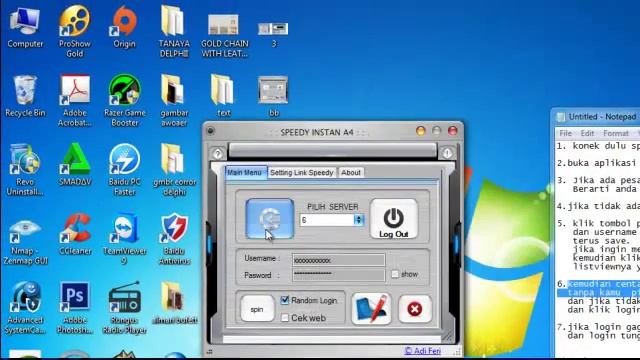Screen dimensions: 640x360
Task: Click the Adi Feri copyright link
Action: (x=422, y=351)
